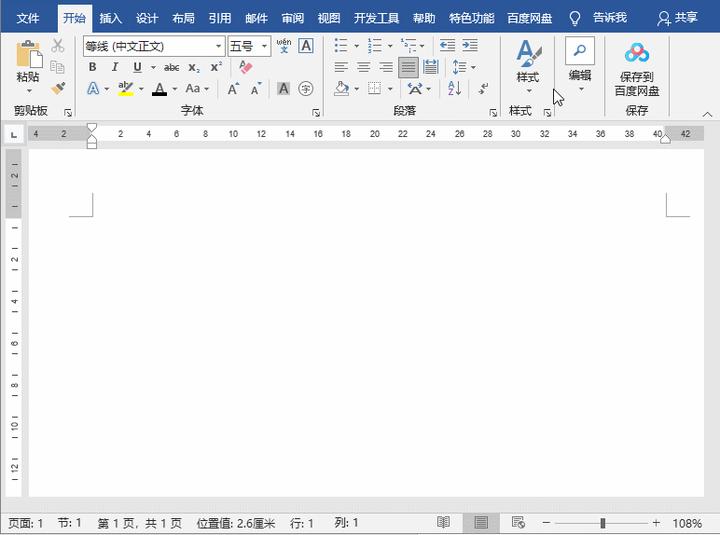The width and height of the screenshot is (720, 535).
Task: Switch to Web Layout view in status bar
Action: [518, 522]
